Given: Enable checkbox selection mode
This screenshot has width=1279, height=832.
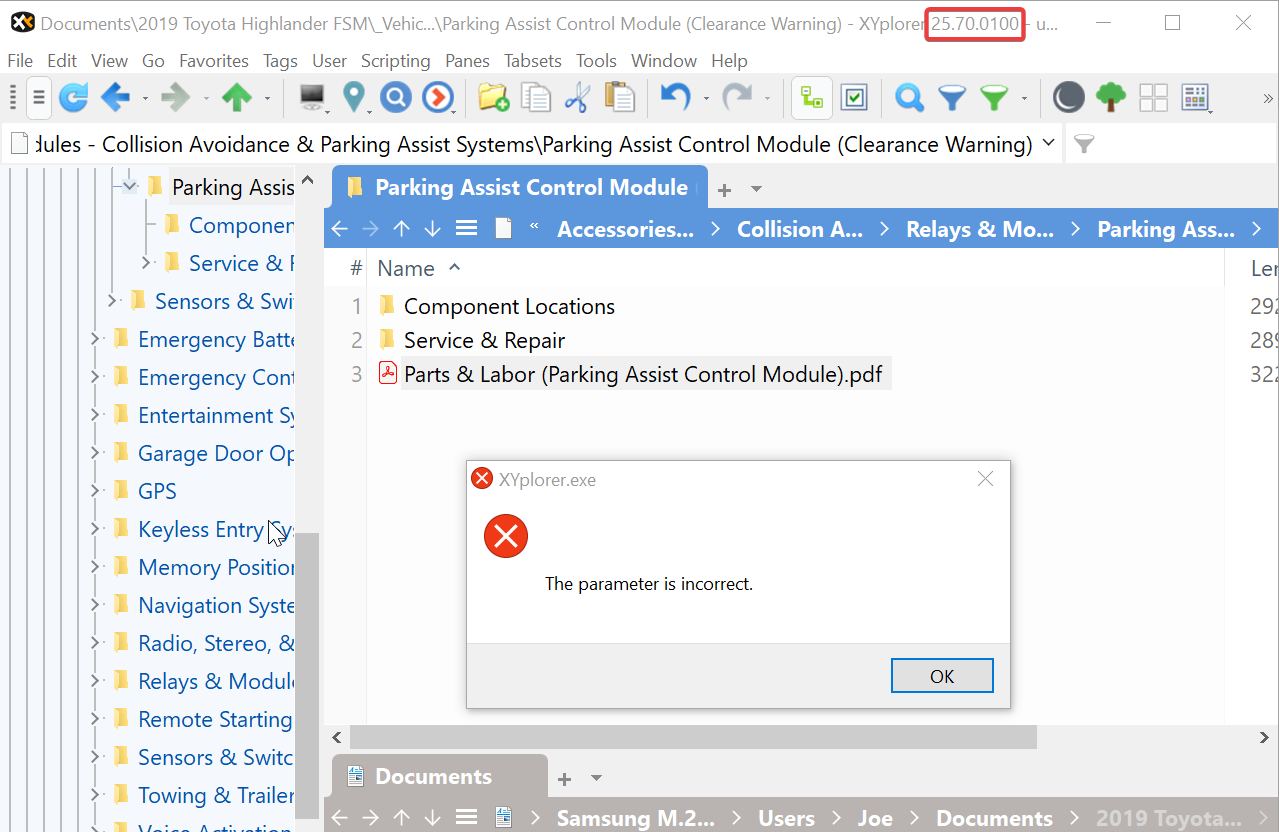Looking at the screenshot, I should [x=854, y=97].
